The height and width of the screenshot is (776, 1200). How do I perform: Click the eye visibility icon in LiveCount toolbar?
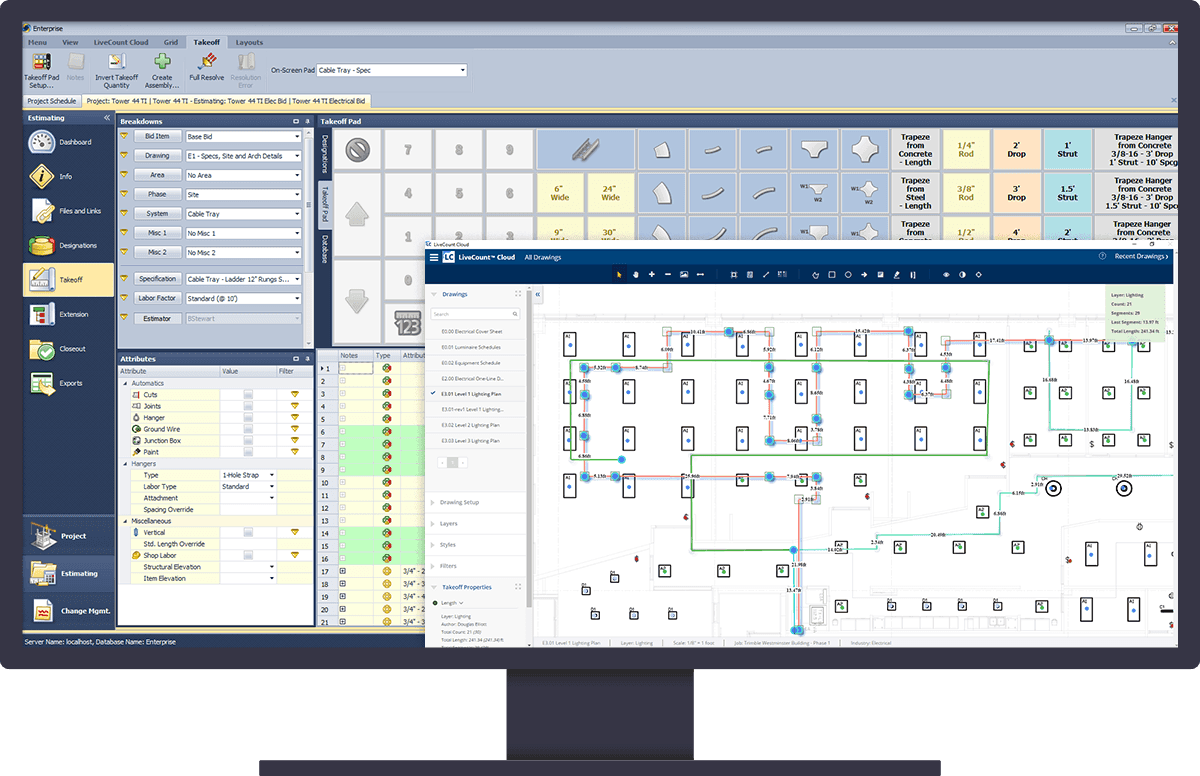click(x=946, y=274)
